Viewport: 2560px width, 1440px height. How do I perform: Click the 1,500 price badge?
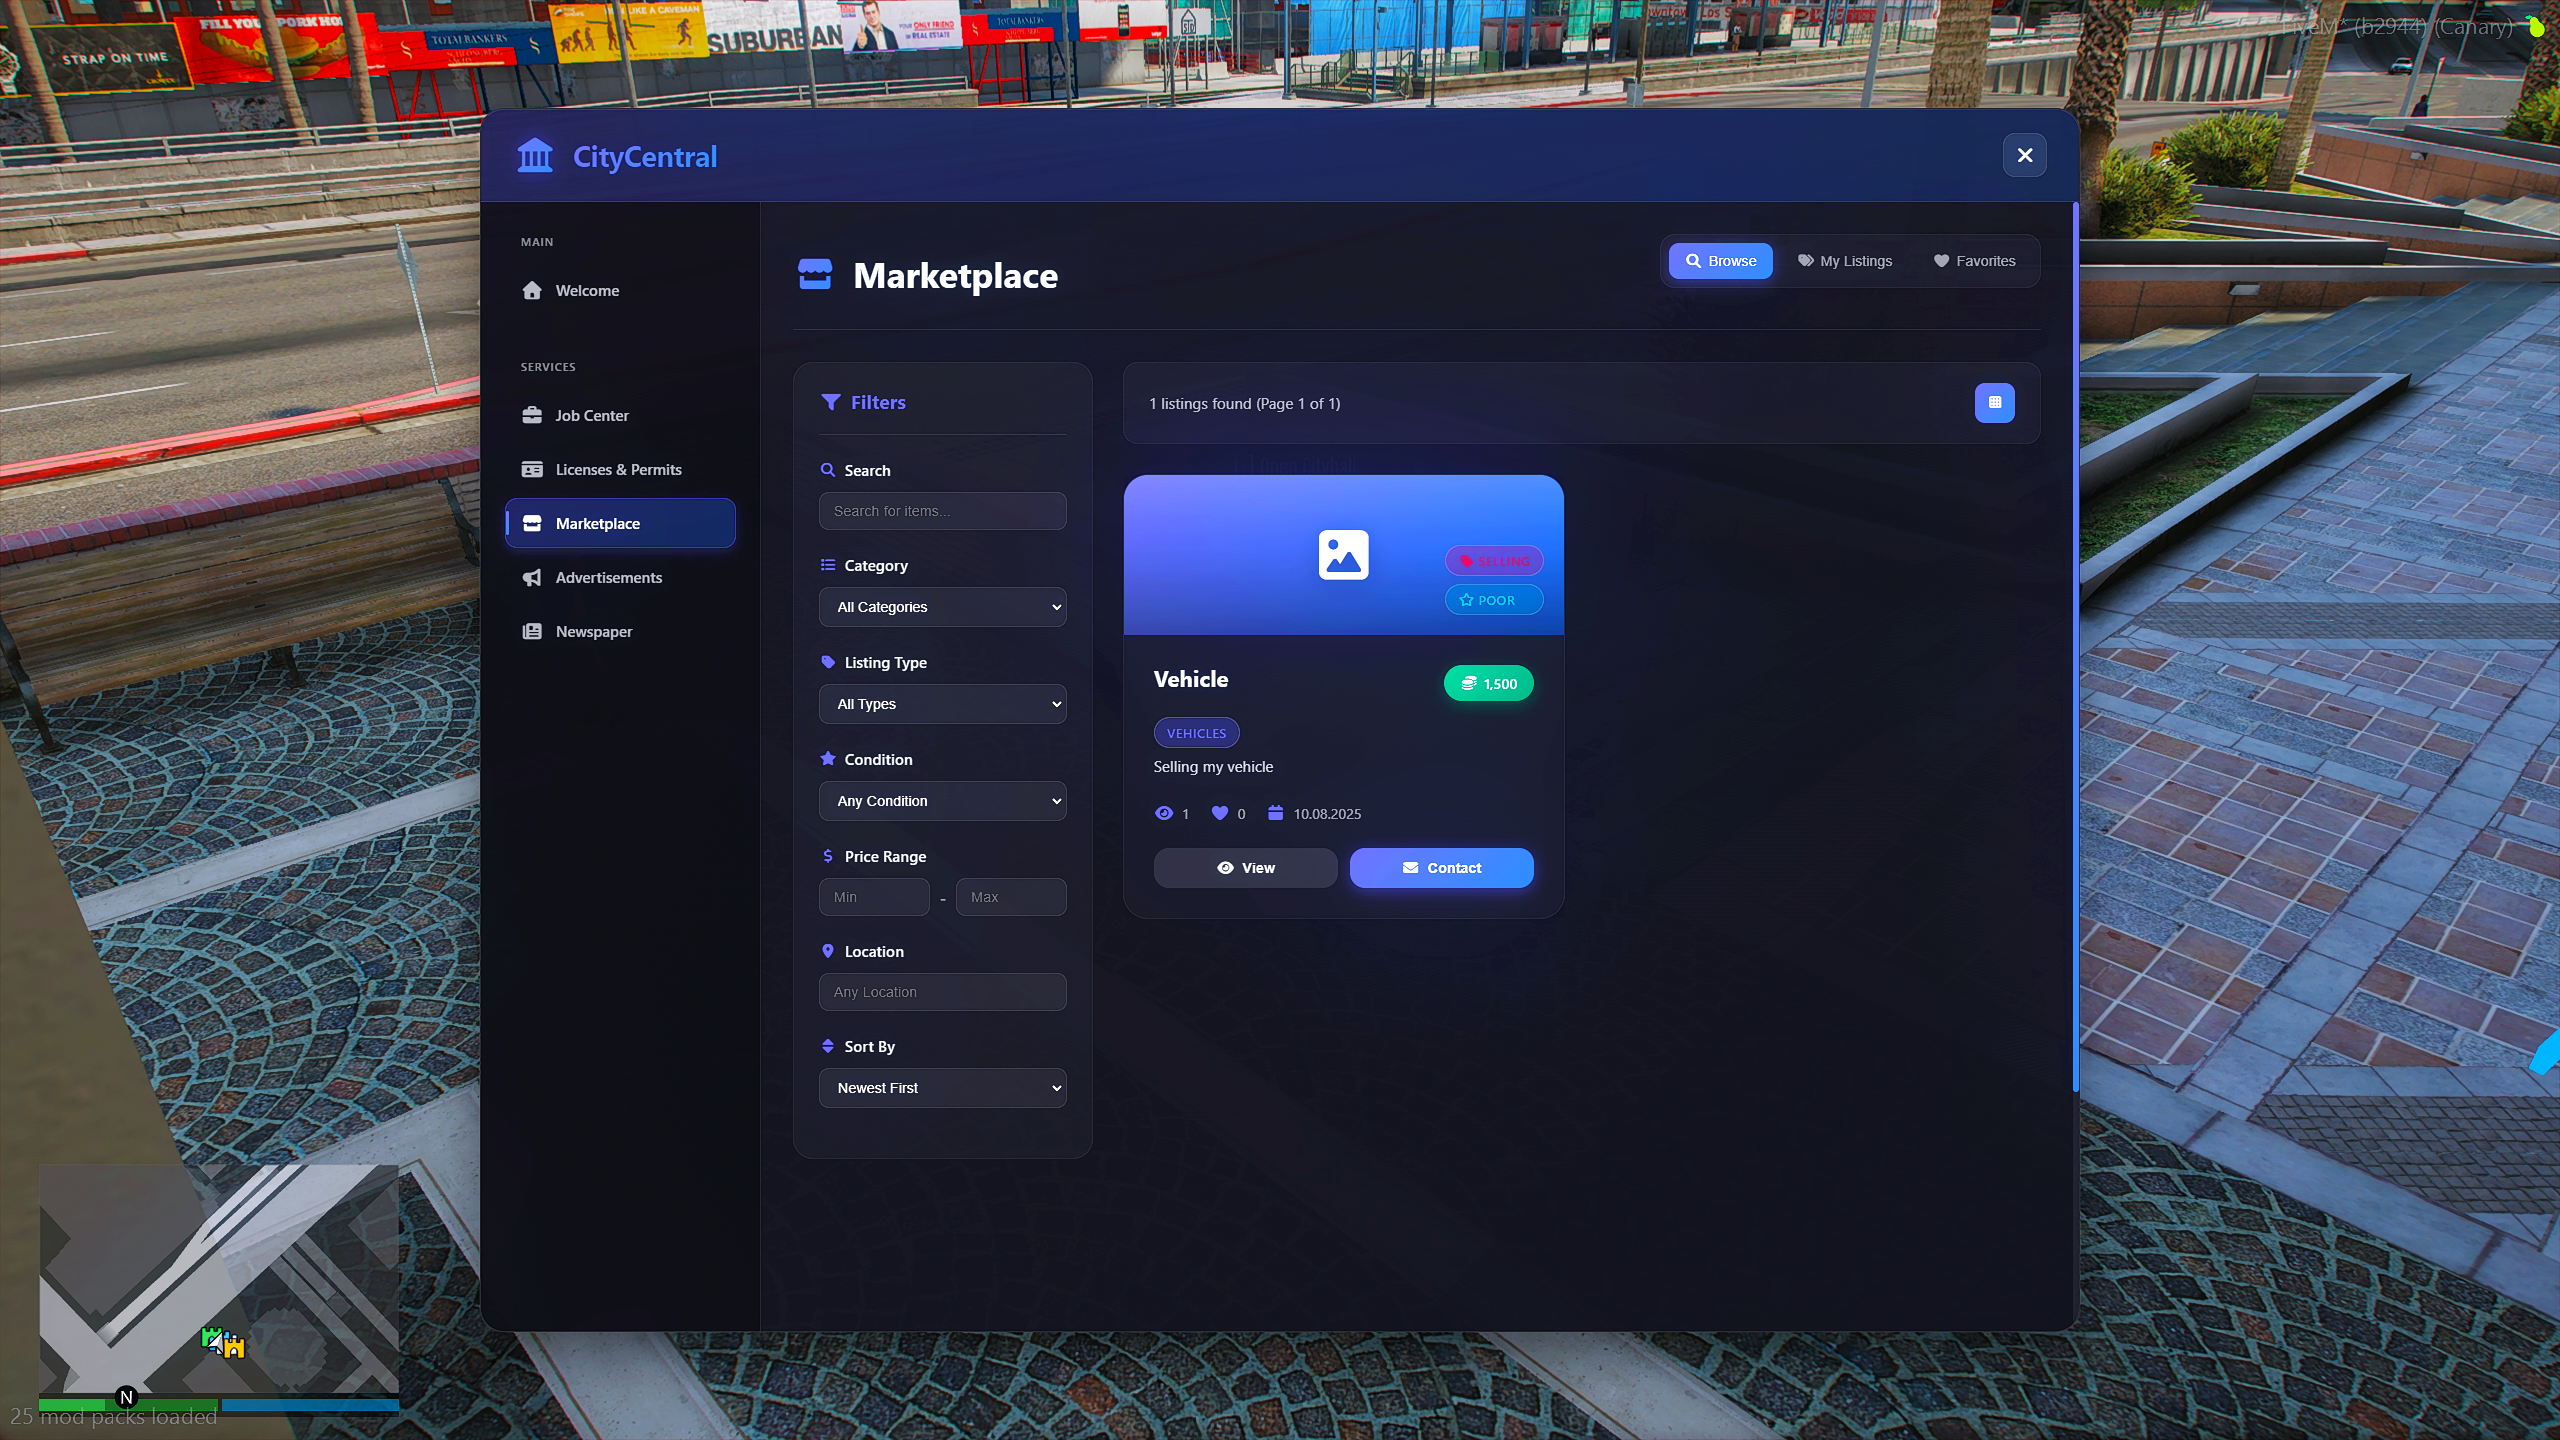click(1488, 683)
